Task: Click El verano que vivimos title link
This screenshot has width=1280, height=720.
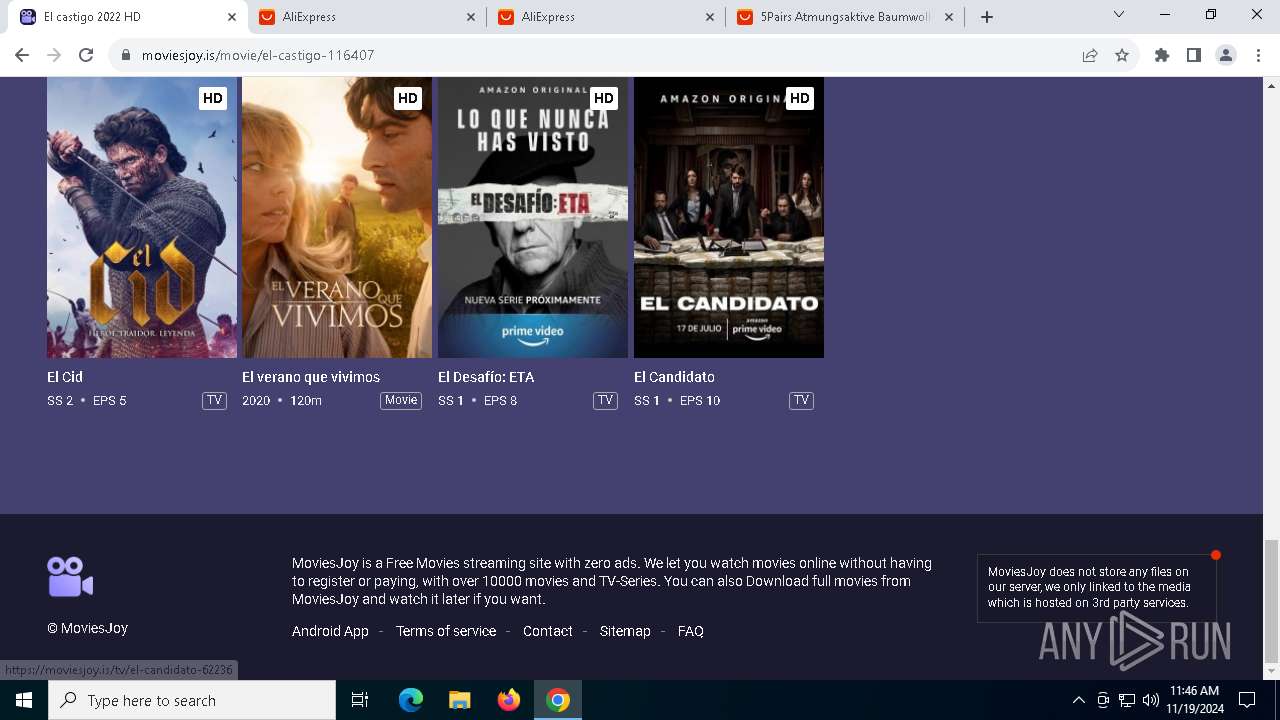Action: point(311,377)
